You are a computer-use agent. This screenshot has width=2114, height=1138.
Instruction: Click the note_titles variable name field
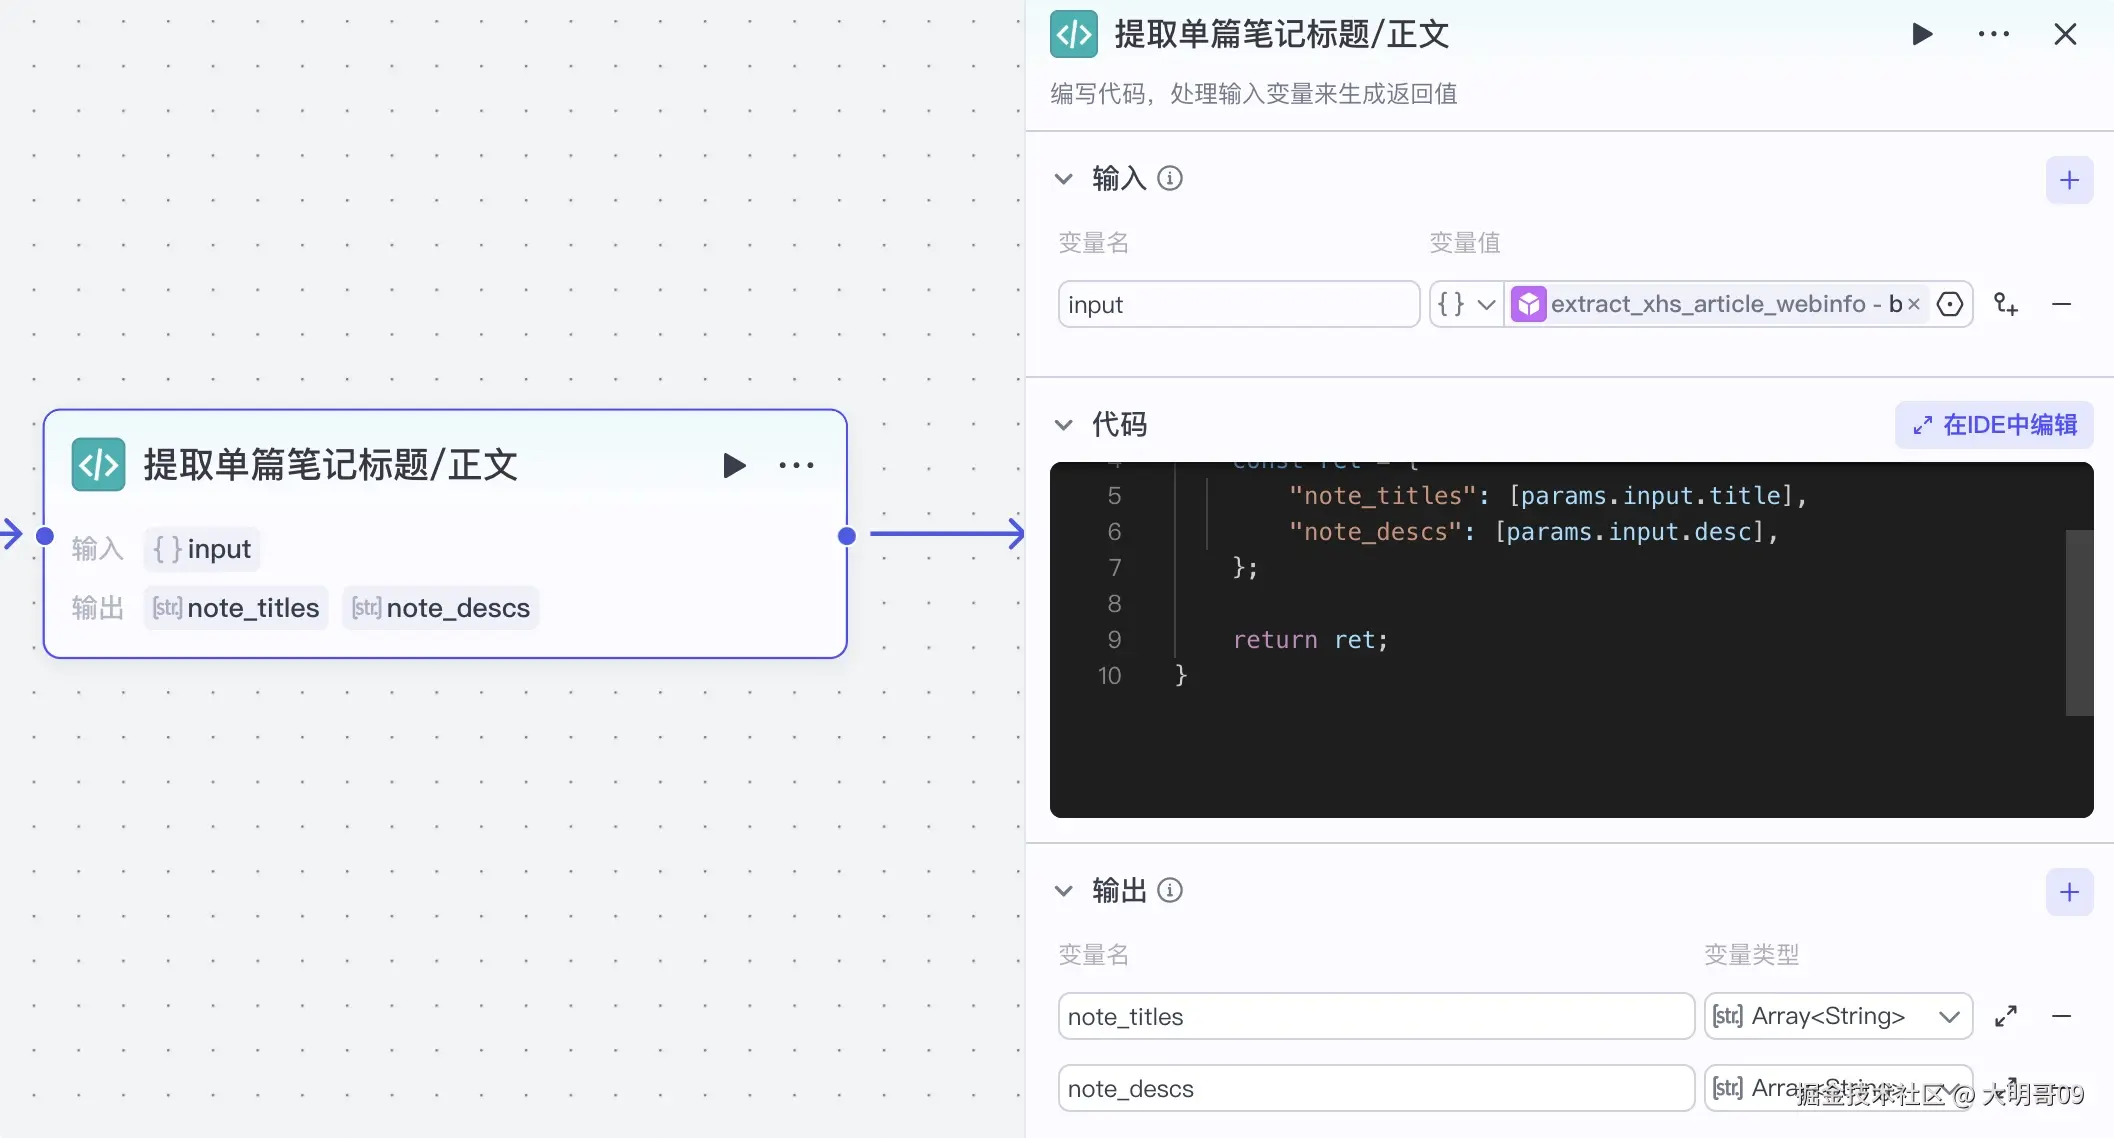pos(1375,1016)
